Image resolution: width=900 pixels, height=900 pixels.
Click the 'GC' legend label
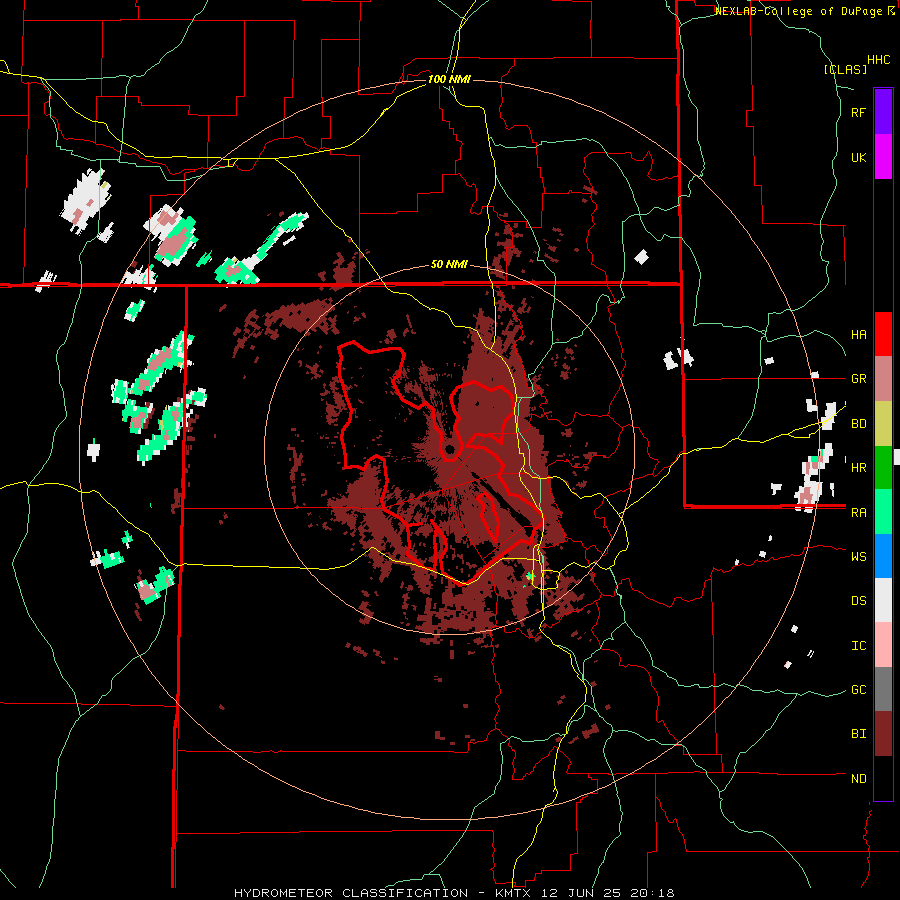[x=858, y=689]
